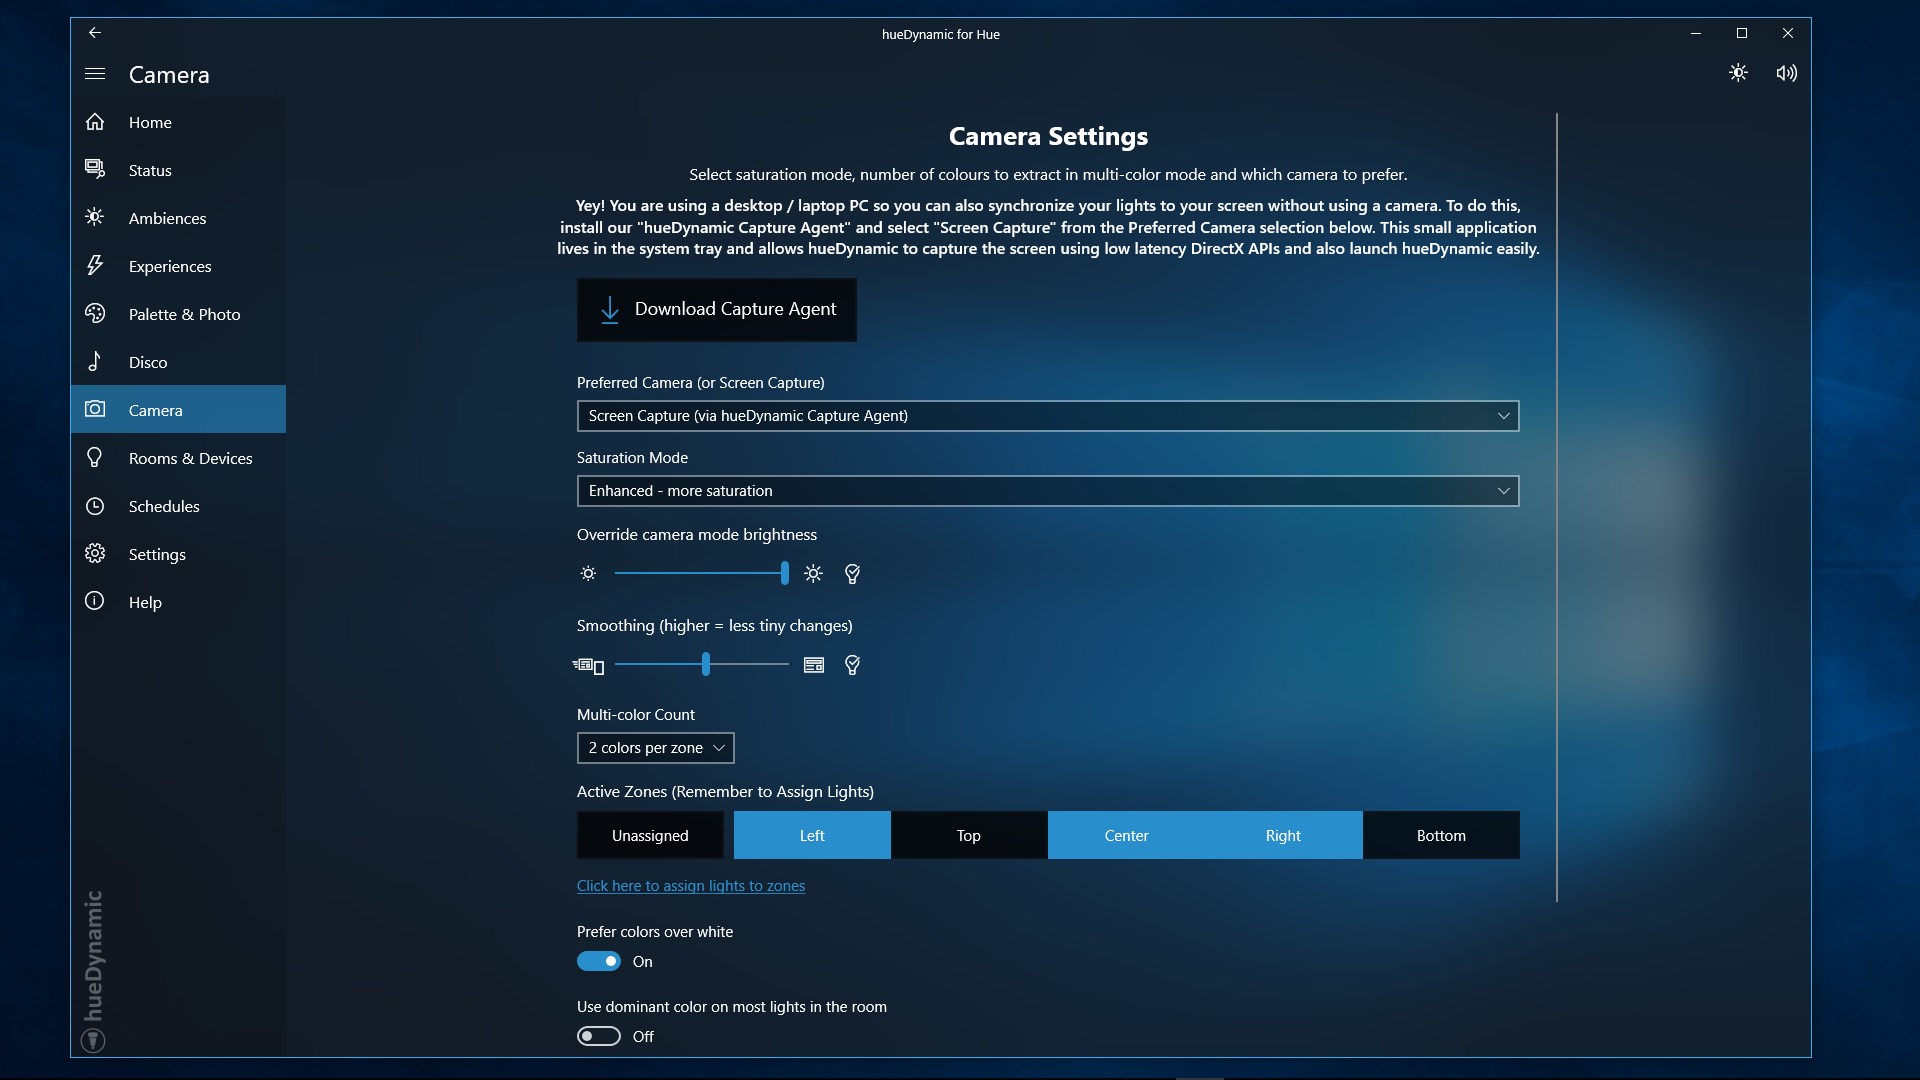Image resolution: width=1920 pixels, height=1080 pixels.
Task: Toggle the Top active zone
Action: pyautogui.click(x=968, y=835)
